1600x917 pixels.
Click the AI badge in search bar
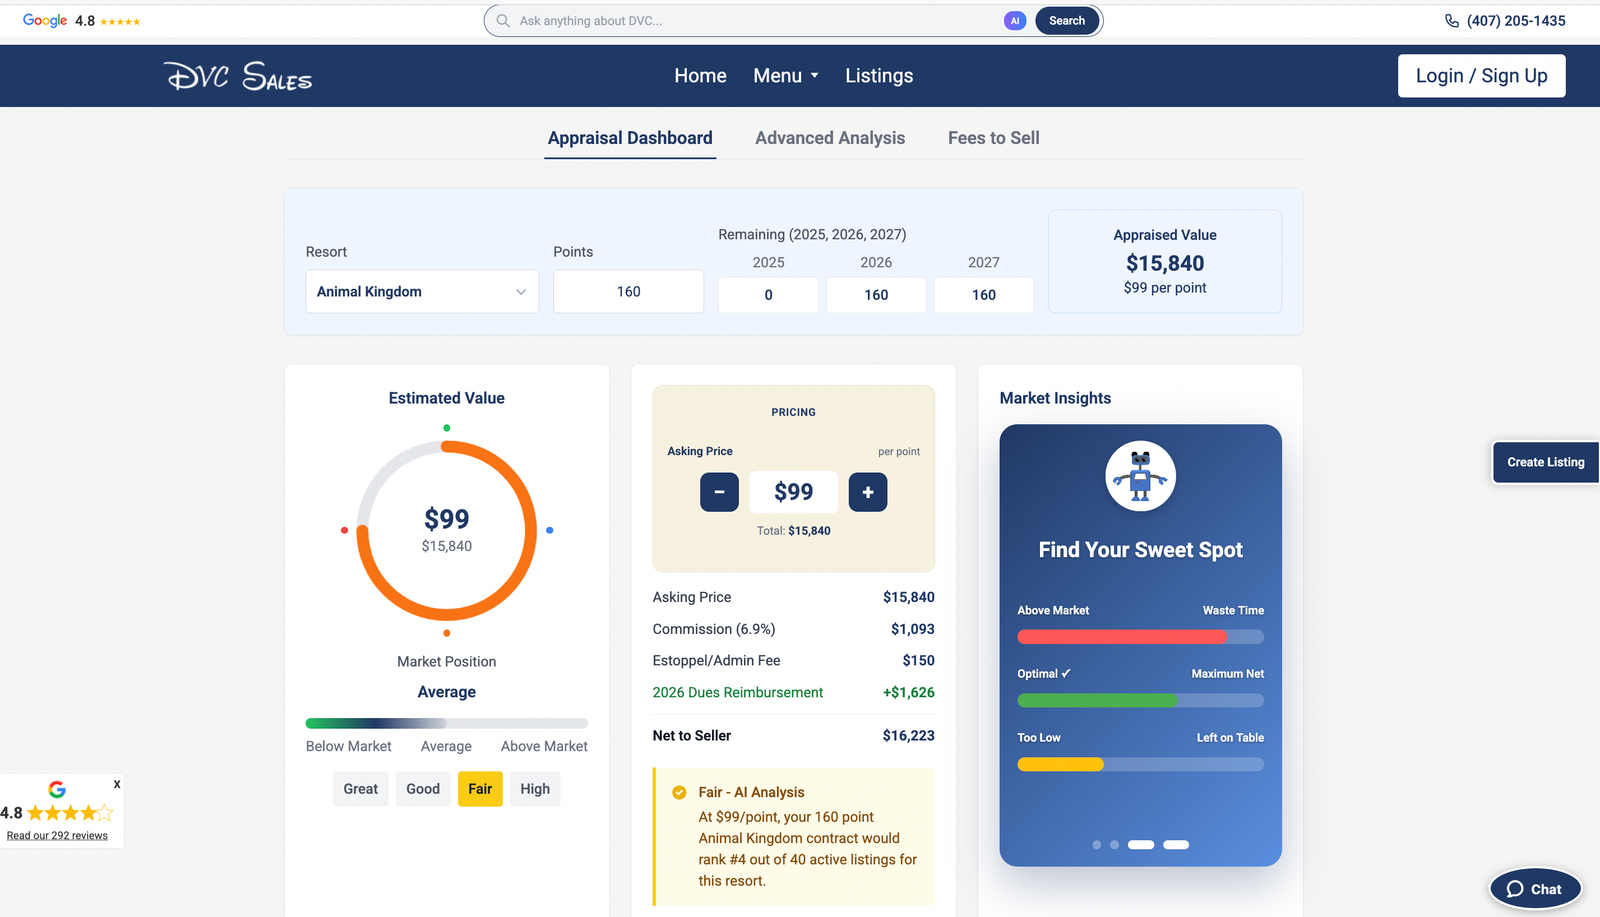tap(1015, 21)
